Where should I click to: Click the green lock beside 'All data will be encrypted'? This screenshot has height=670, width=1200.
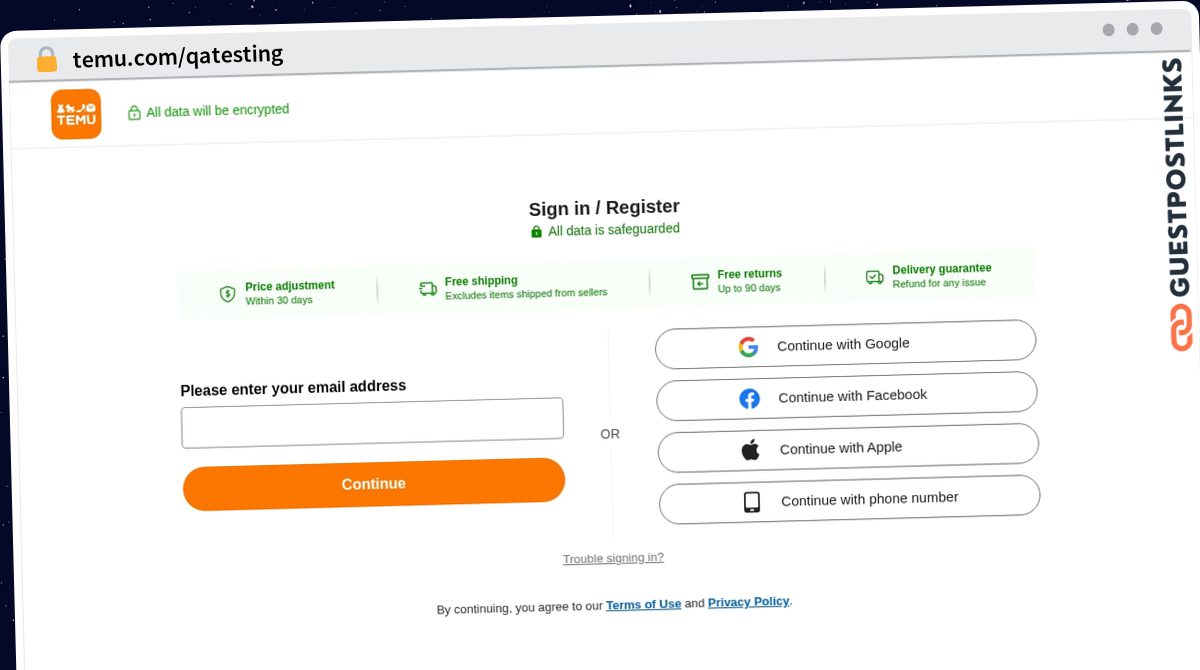coord(134,113)
